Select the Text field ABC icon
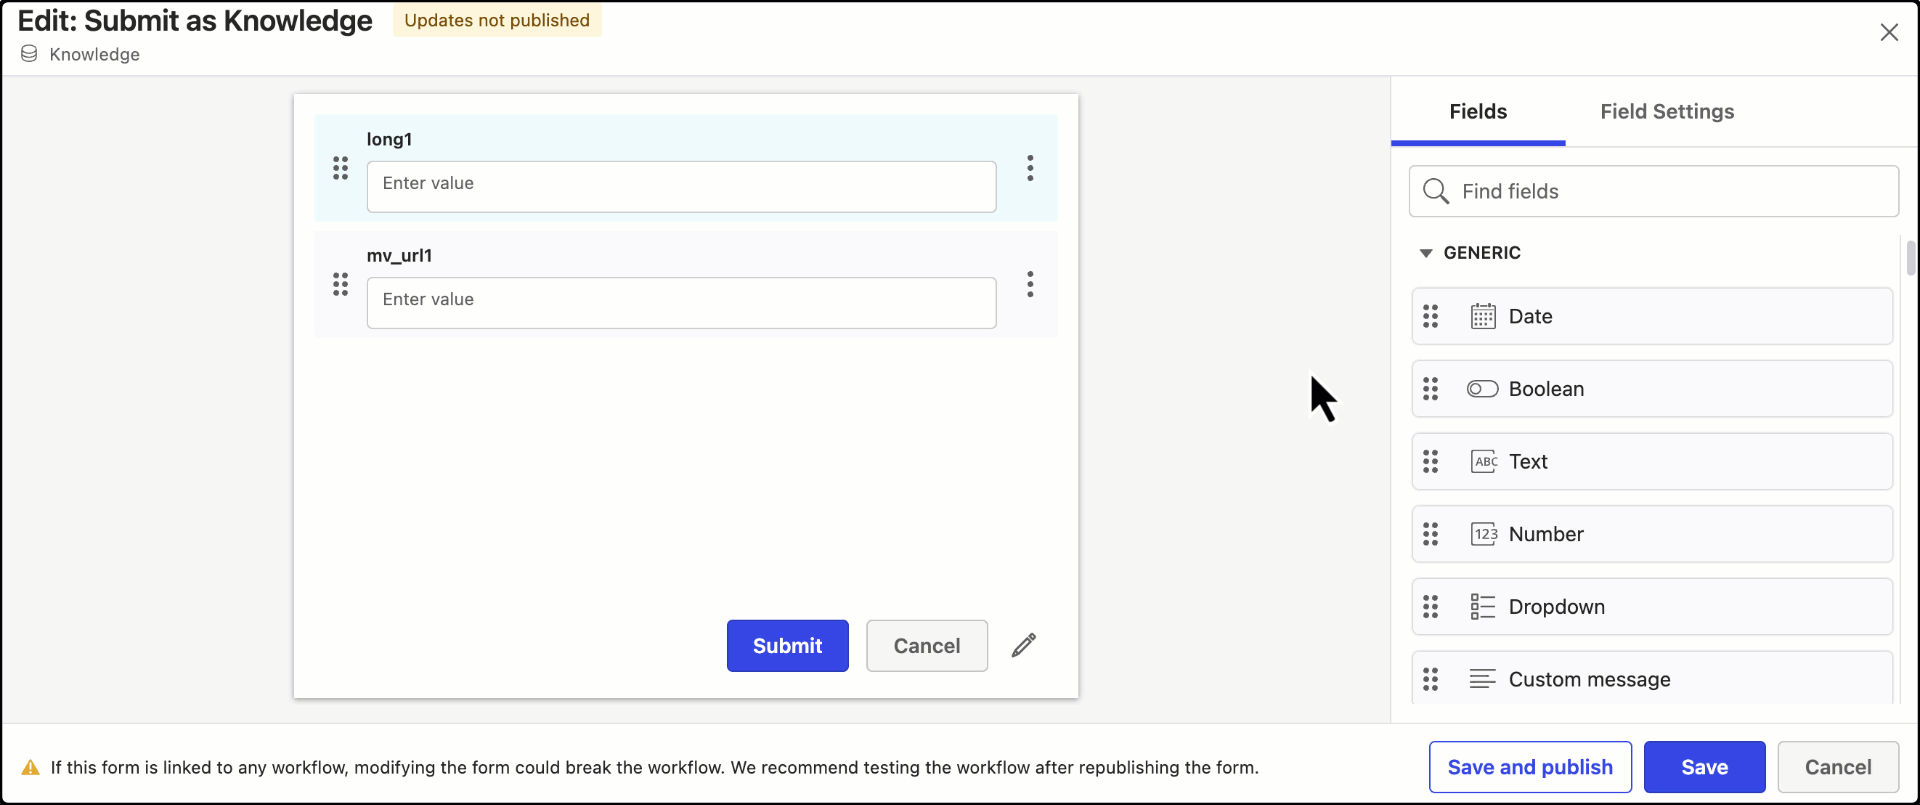Image resolution: width=1920 pixels, height=805 pixels. pos(1483,461)
